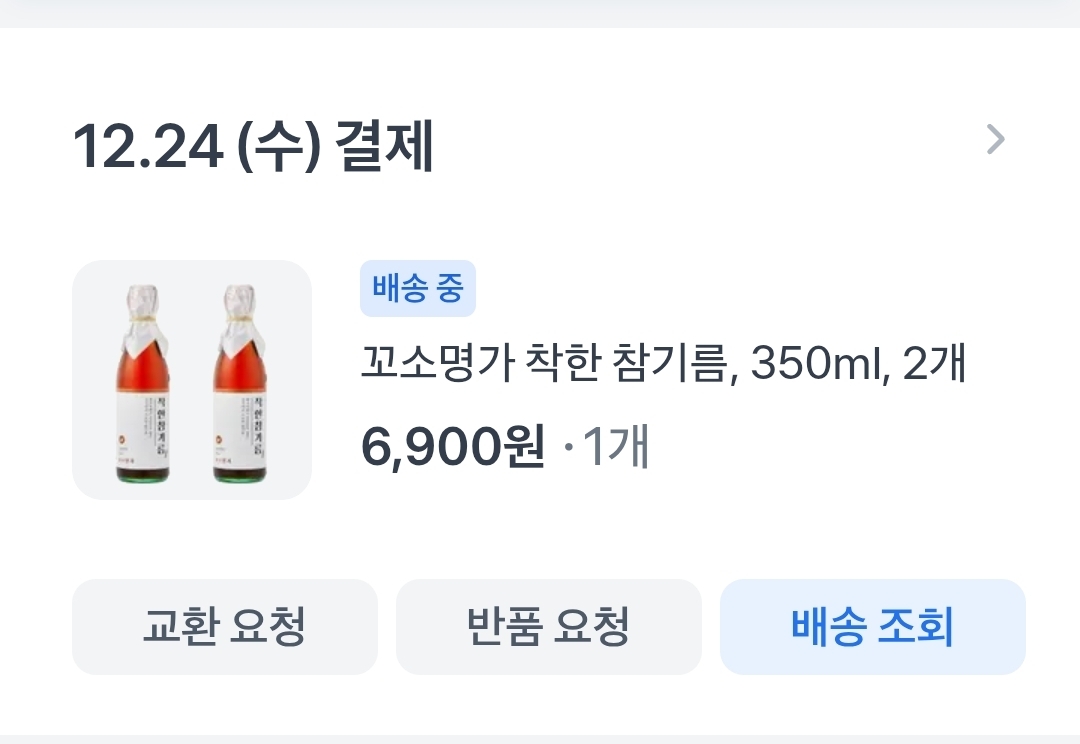Open order details via the right chevron arrow

coord(995,140)
